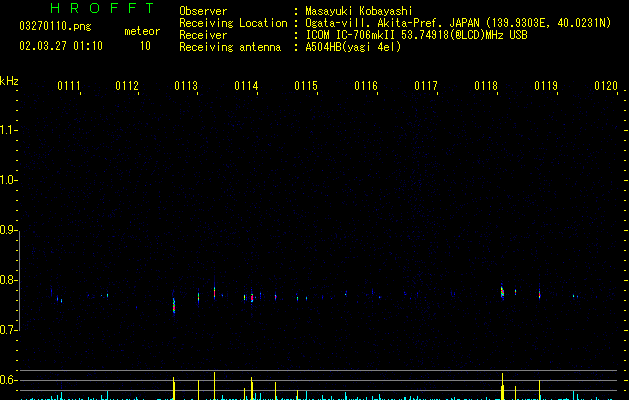Click the meteor count value 10
Viewport: 629px width, 400px height.
[x=145, y=46]
